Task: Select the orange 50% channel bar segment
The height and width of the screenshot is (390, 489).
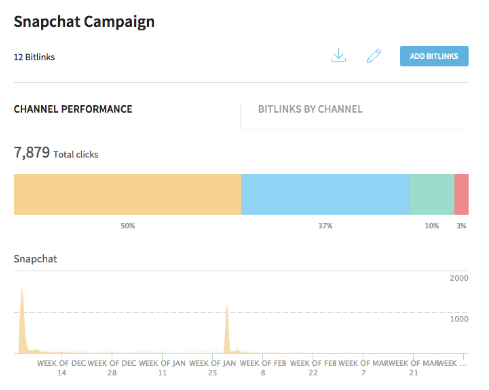Action: [127, 194]
